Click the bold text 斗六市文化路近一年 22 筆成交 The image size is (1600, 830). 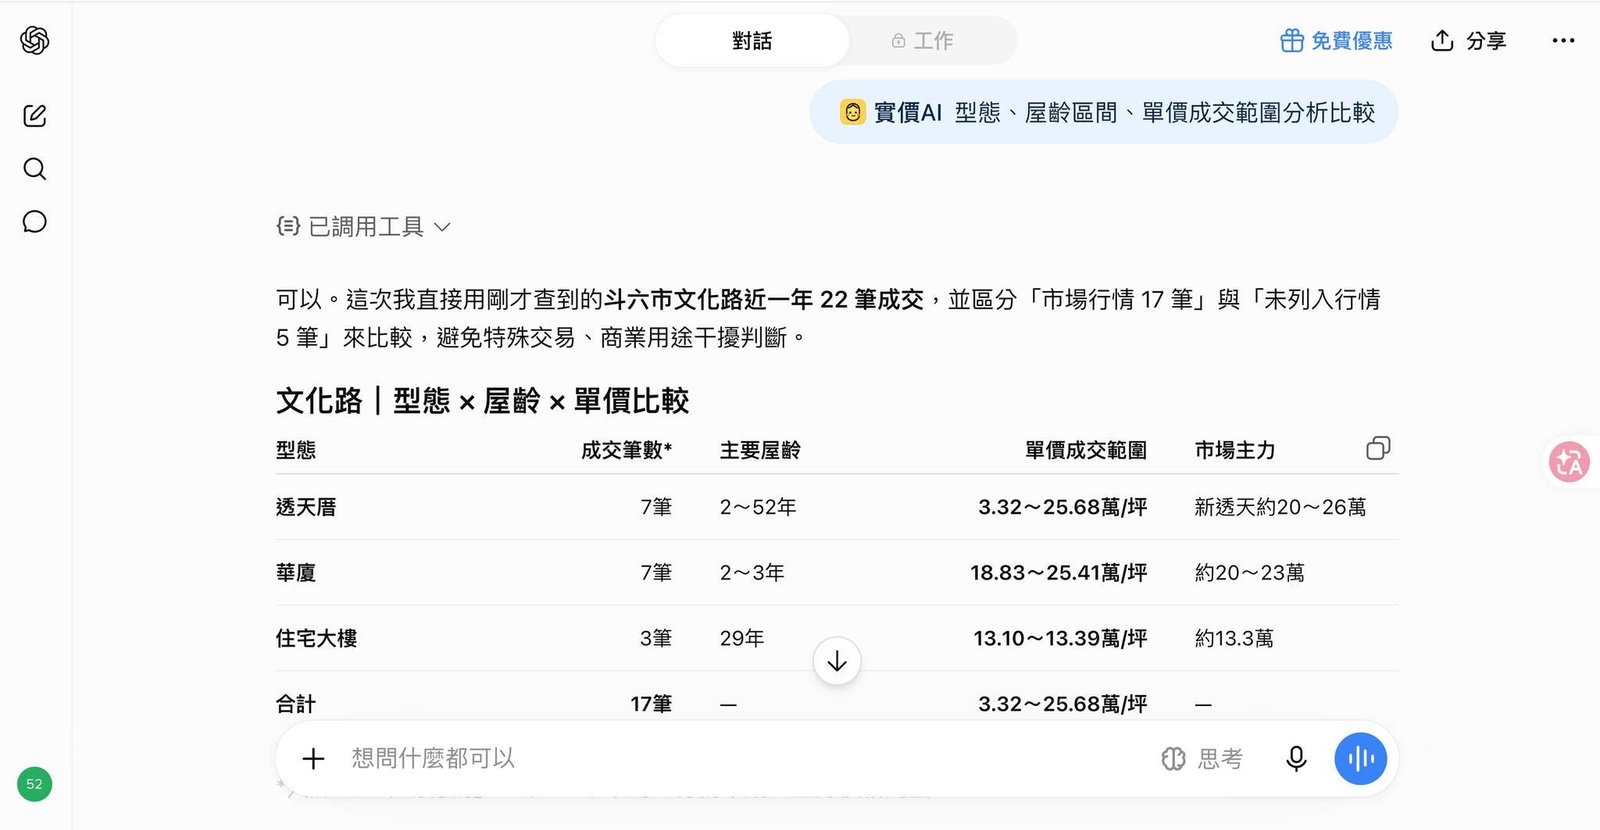[x=764, y=299]
